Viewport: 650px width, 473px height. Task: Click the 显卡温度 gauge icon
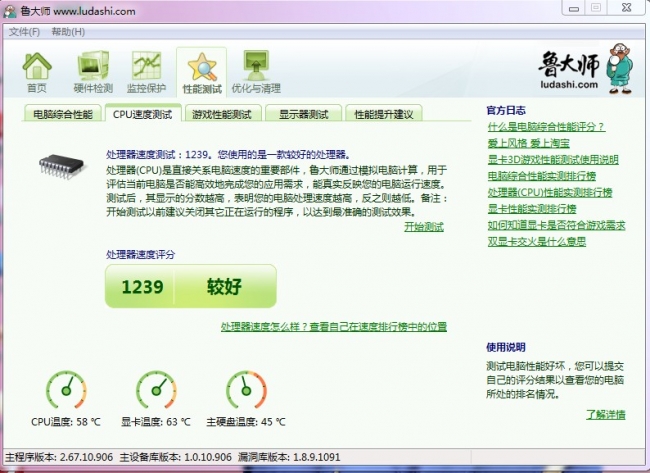click(x=156, y=391)
